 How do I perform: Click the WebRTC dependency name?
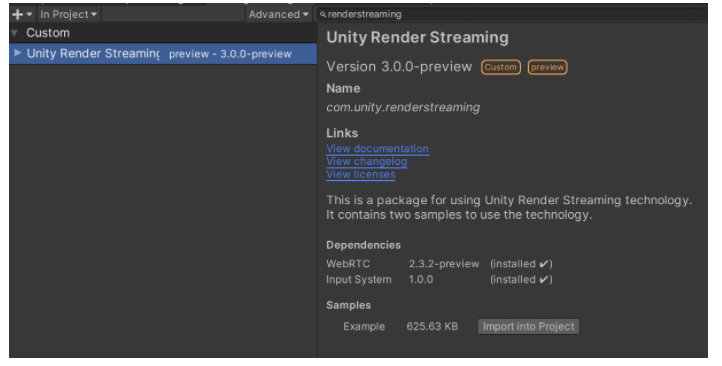coord(348,264)
